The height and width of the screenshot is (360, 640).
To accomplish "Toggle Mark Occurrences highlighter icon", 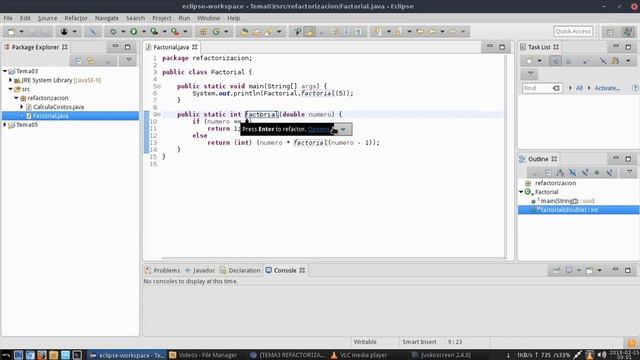I will (x=310, y=31).
